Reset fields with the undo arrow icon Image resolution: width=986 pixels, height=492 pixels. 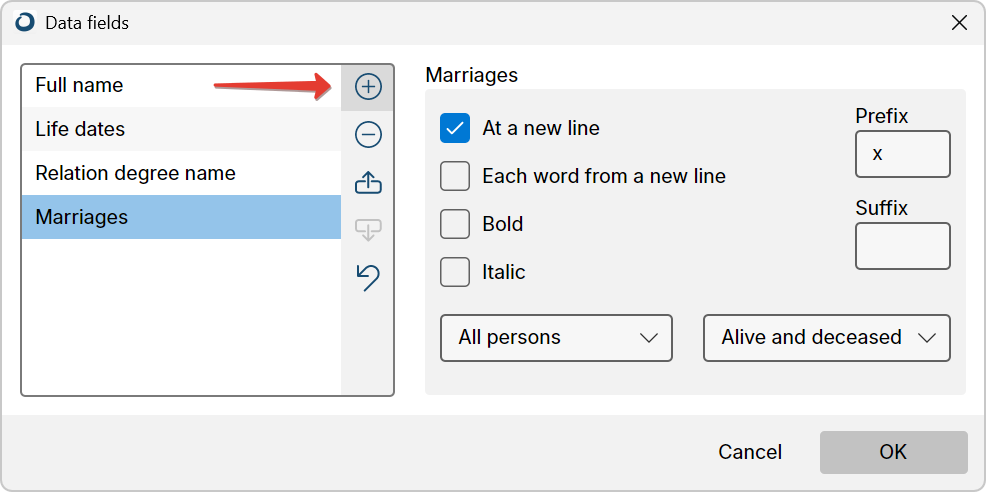point(368,277)
